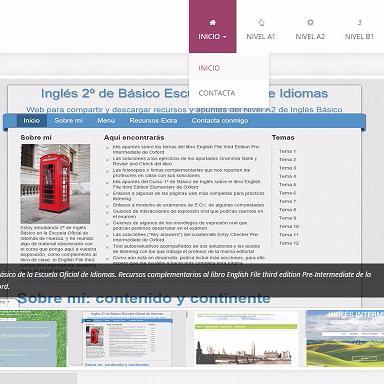Open the NIVEL B1 menu label
Viewport: 384px width, 384px height.
pyautogui.click(x=359, y=37)
